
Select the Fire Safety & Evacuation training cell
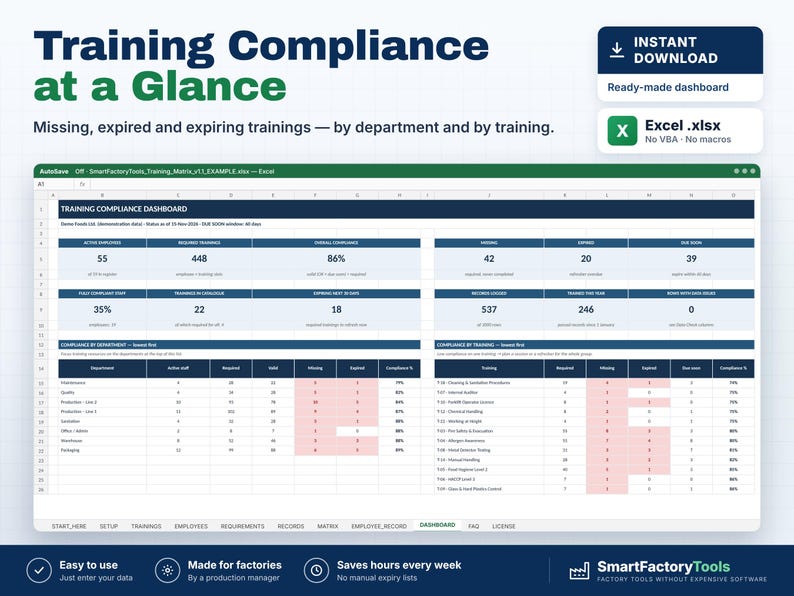(x=489, y=431)
